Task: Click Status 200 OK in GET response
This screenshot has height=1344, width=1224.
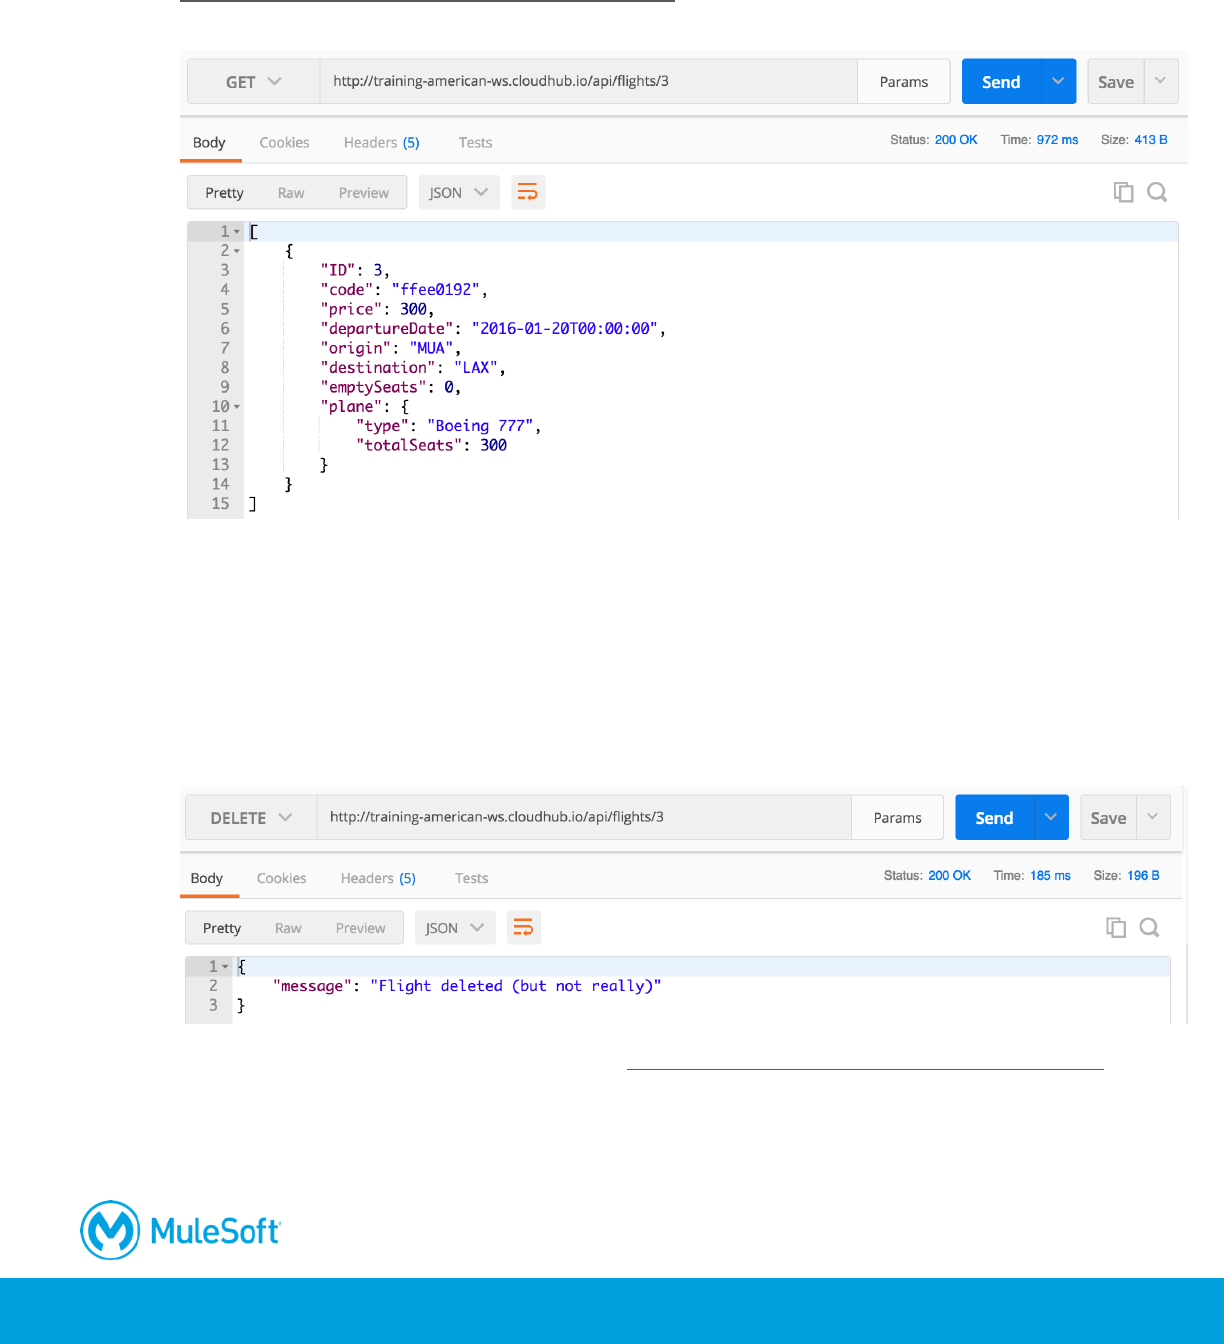Action: pyautogui.click(x=934, y=140)
